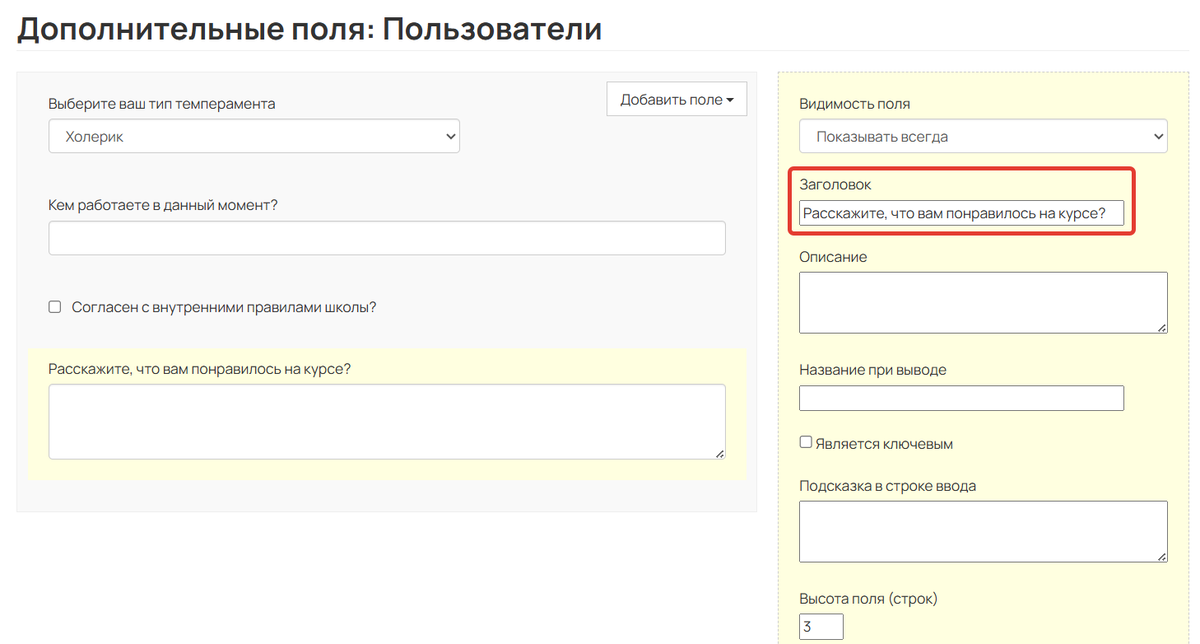Click the «Расскажите, что вам понравилось на курсе?» textarea
The width and height of the screenshot is (1200, 644).
(387, 420)
